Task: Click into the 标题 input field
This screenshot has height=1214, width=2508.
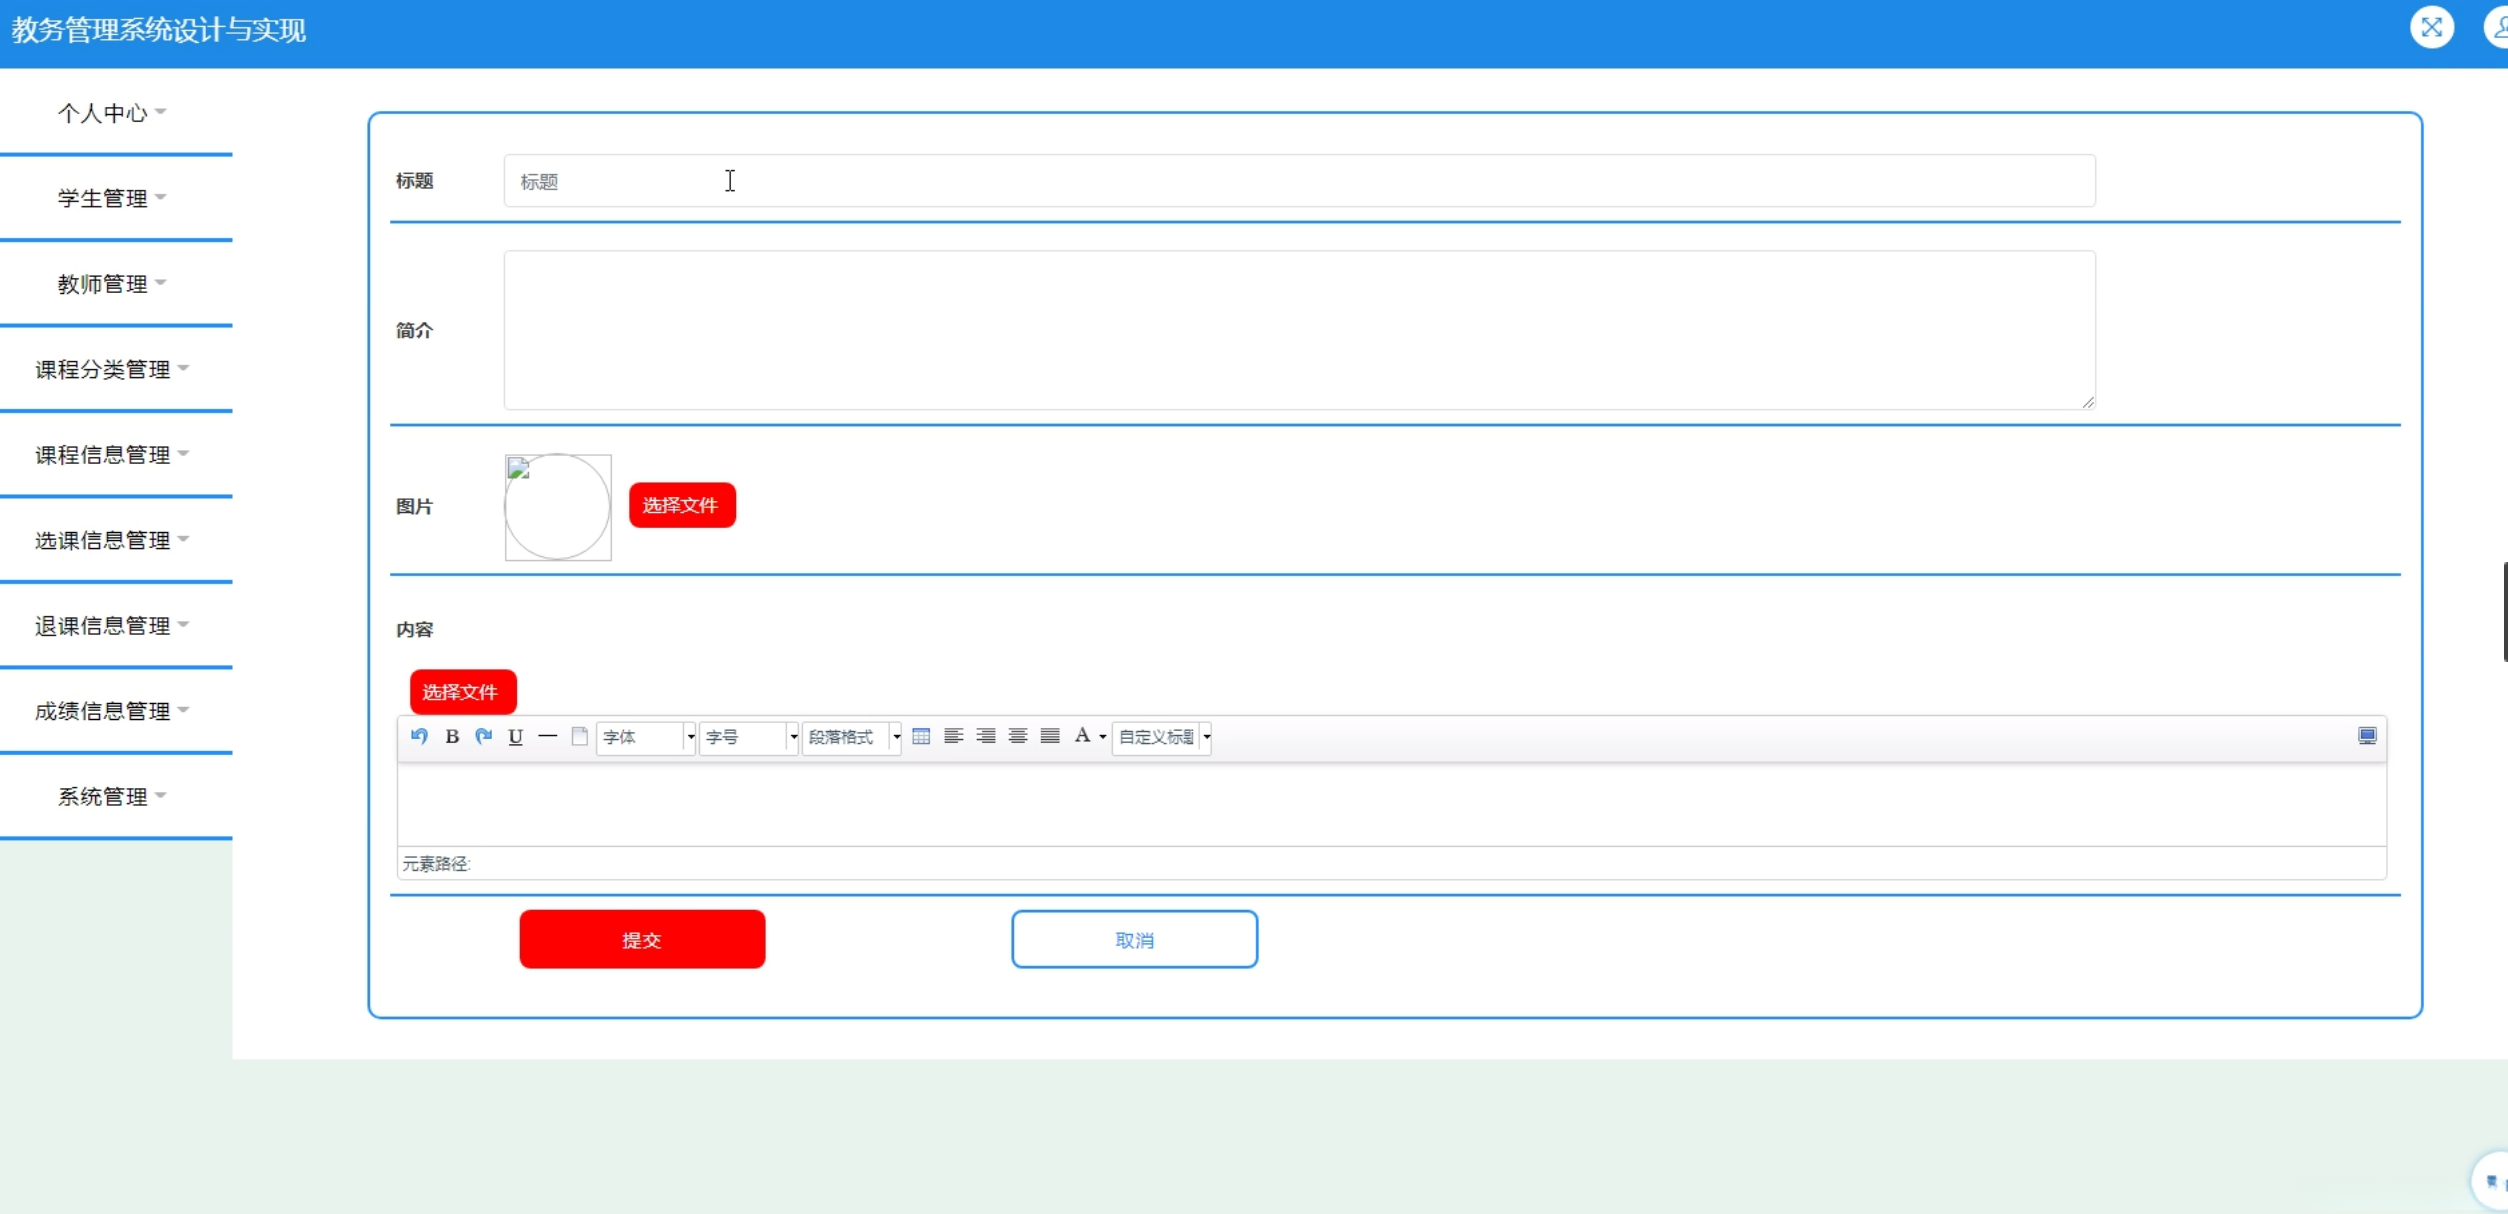Action: [1298, 181]
